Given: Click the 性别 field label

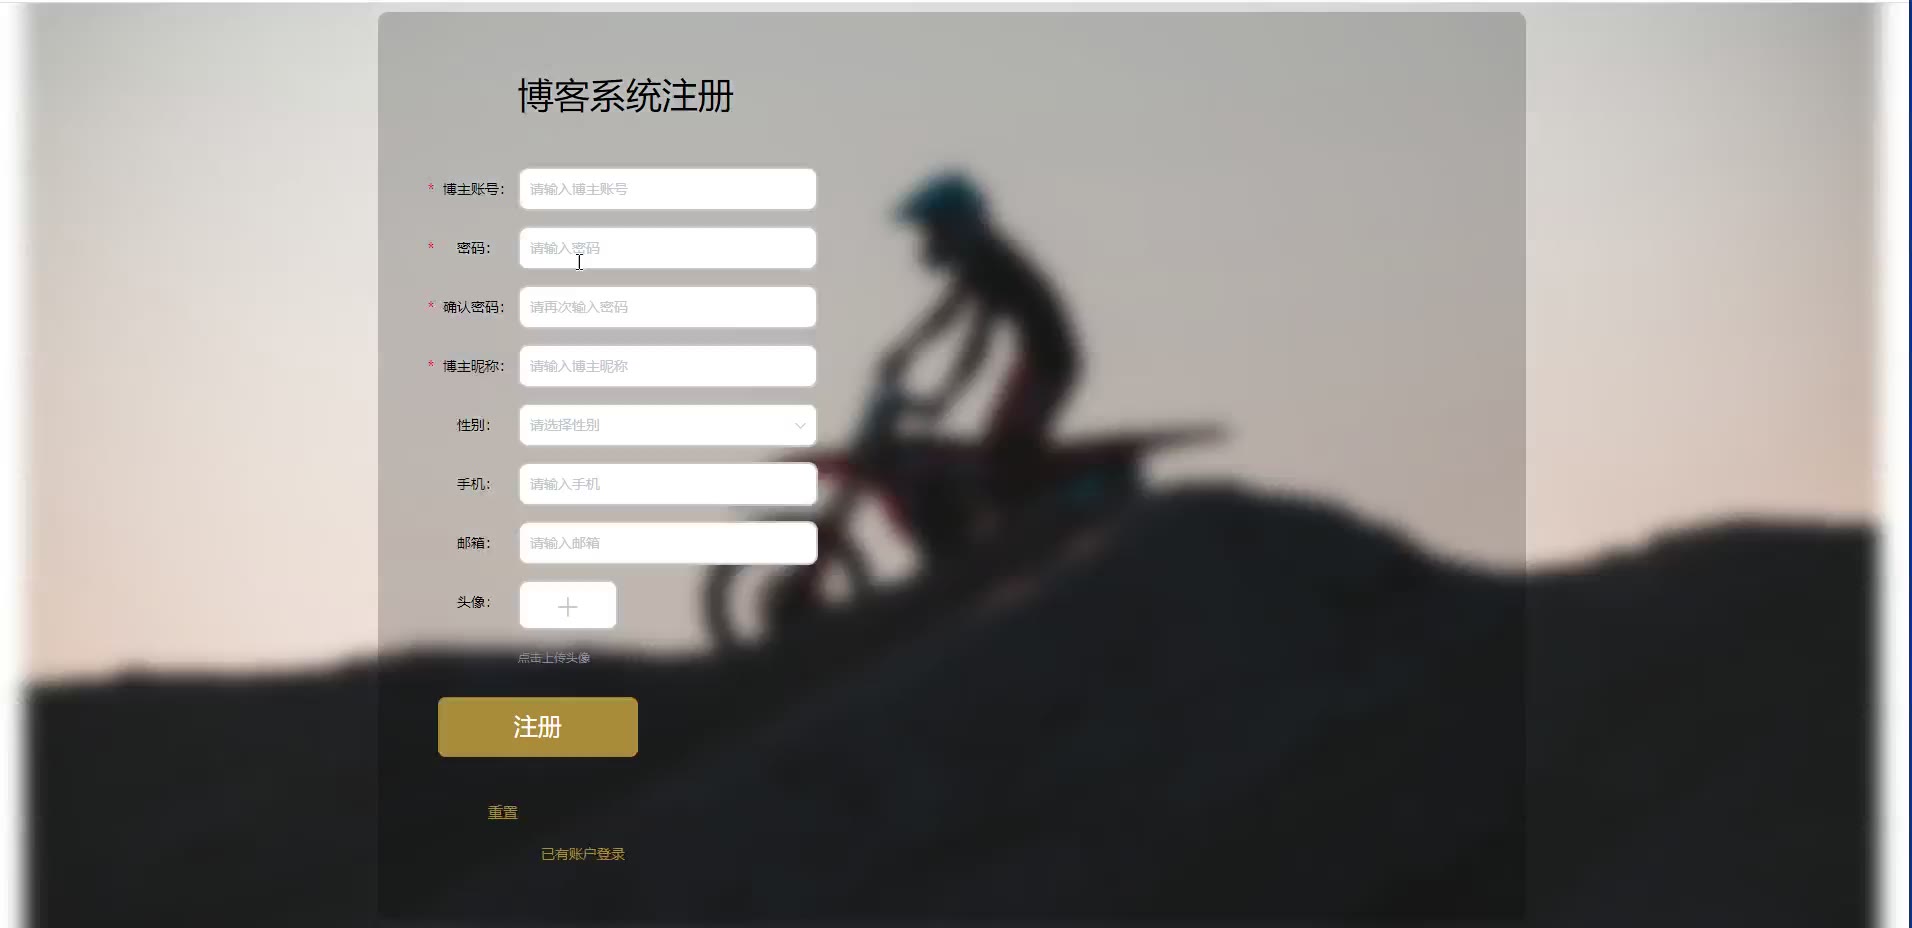Looking at the screenshot, I should coord(473,425).
